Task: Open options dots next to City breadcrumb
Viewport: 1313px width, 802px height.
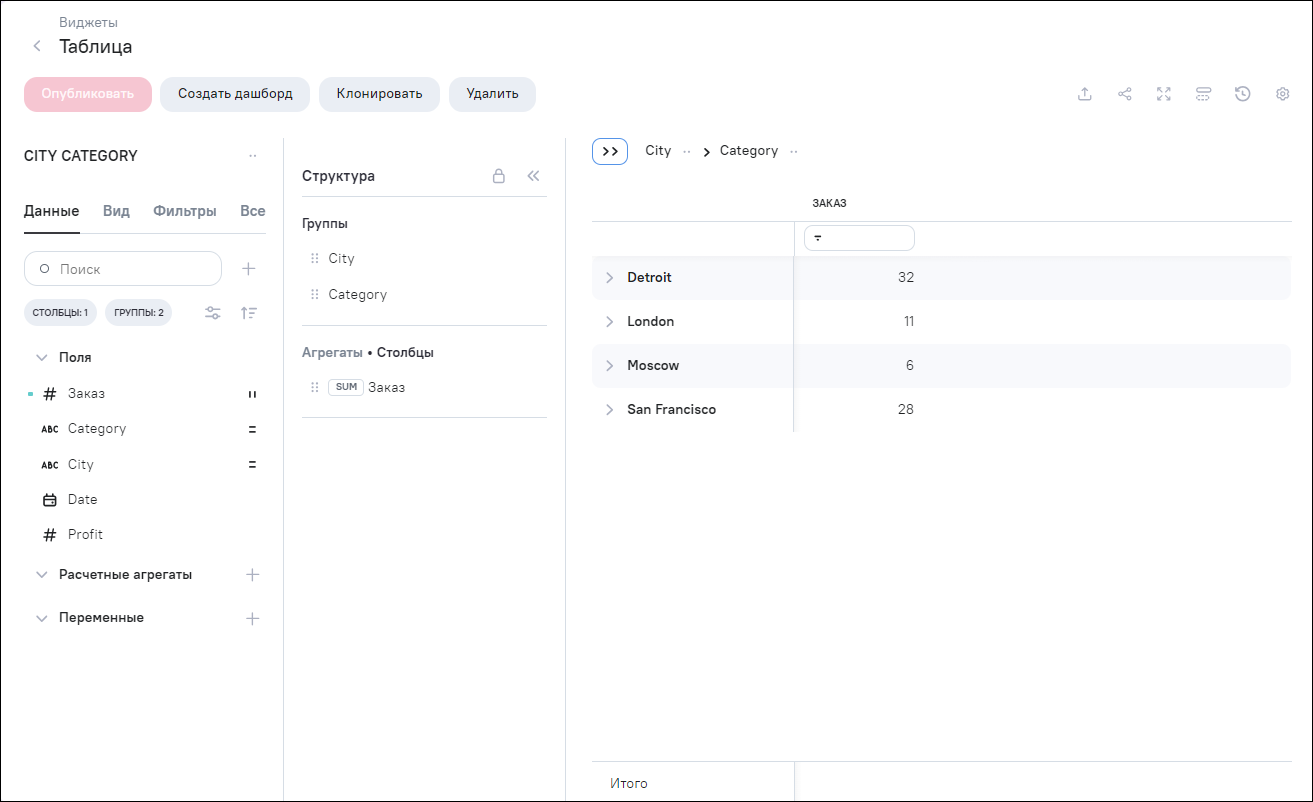Action: [687, 151]
